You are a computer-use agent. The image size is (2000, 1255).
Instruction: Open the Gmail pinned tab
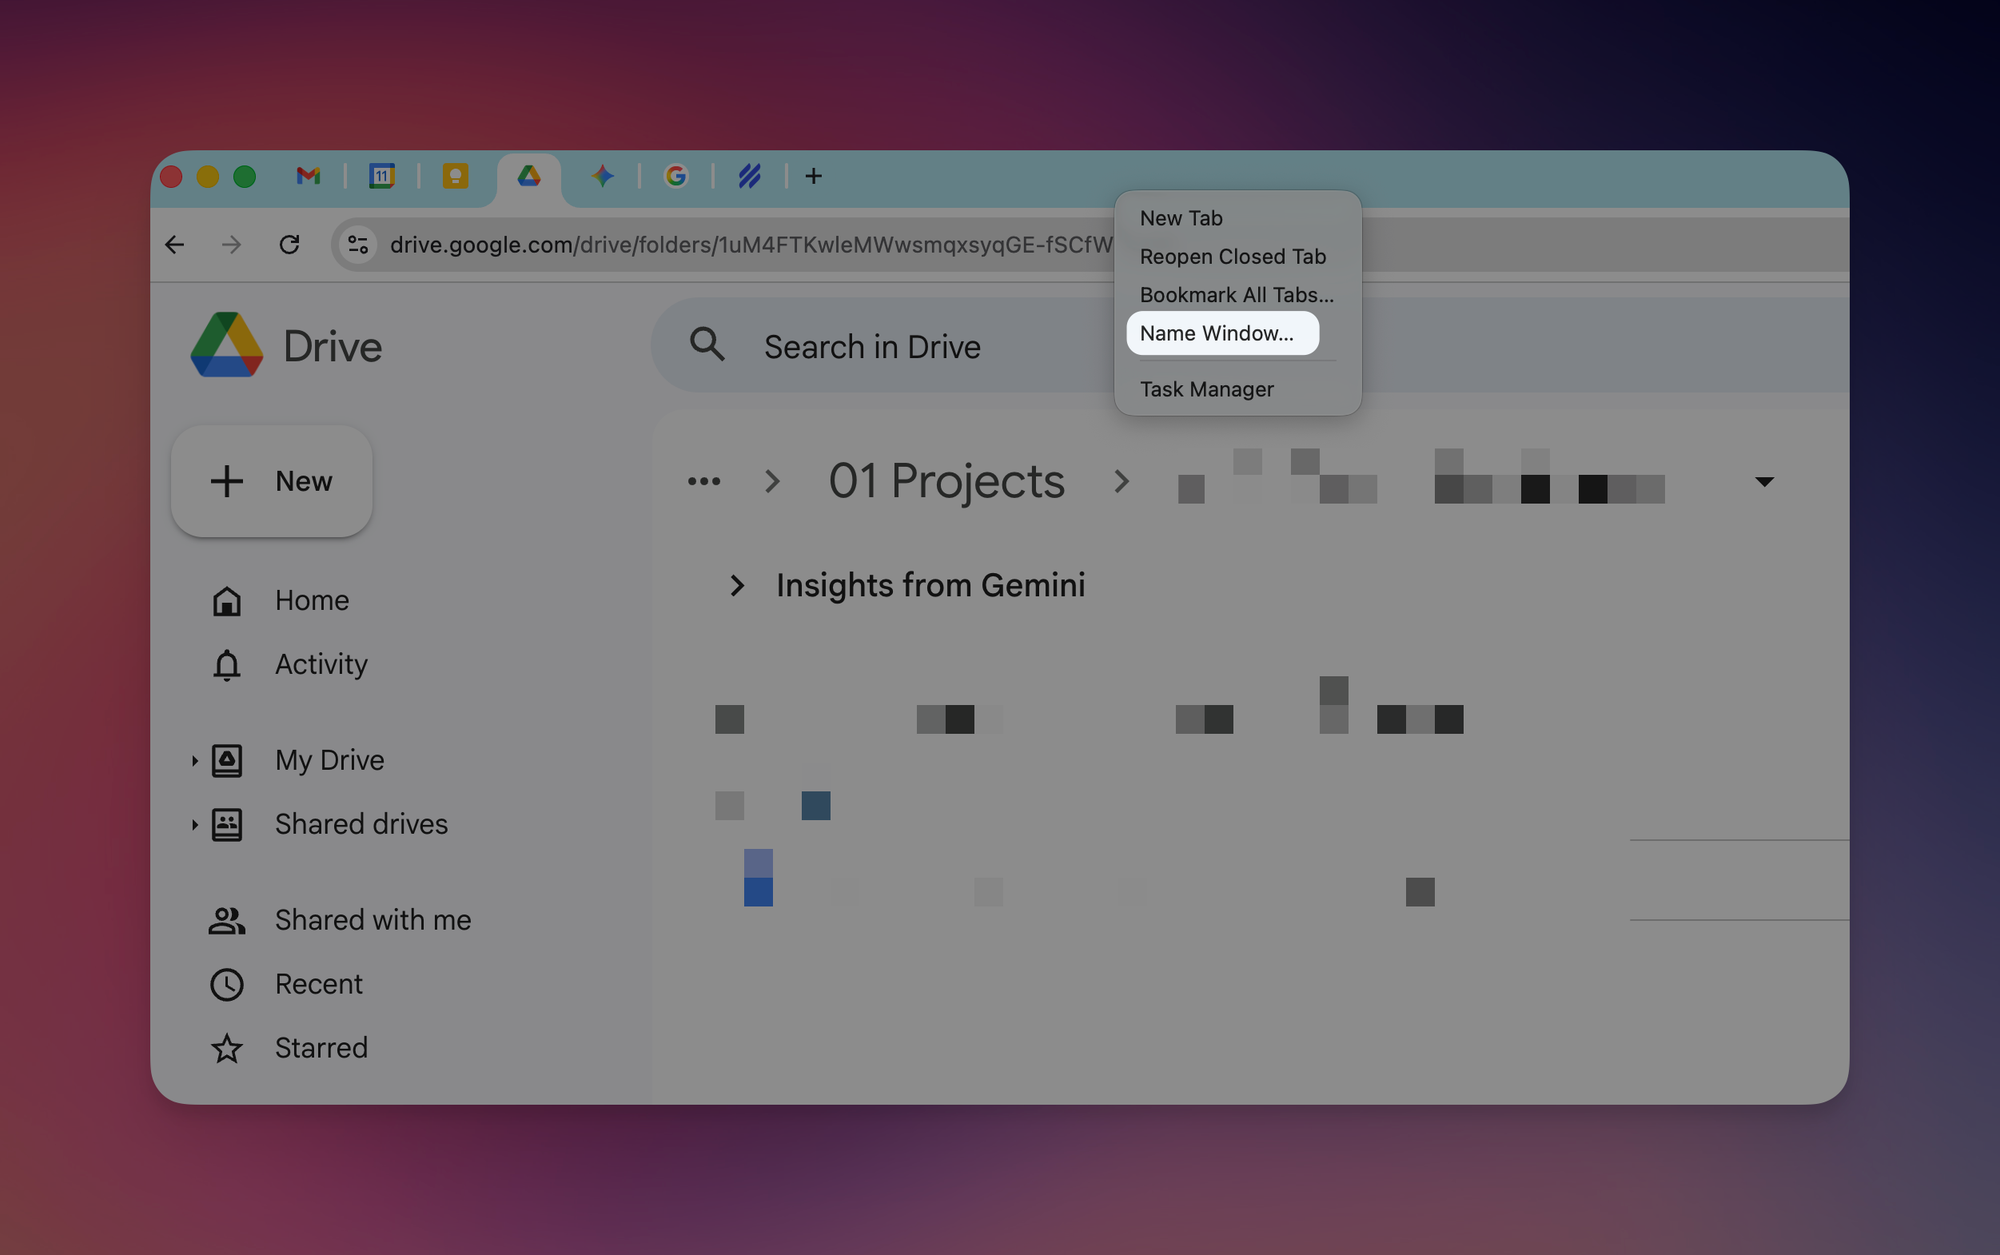(x=308, y=176)
